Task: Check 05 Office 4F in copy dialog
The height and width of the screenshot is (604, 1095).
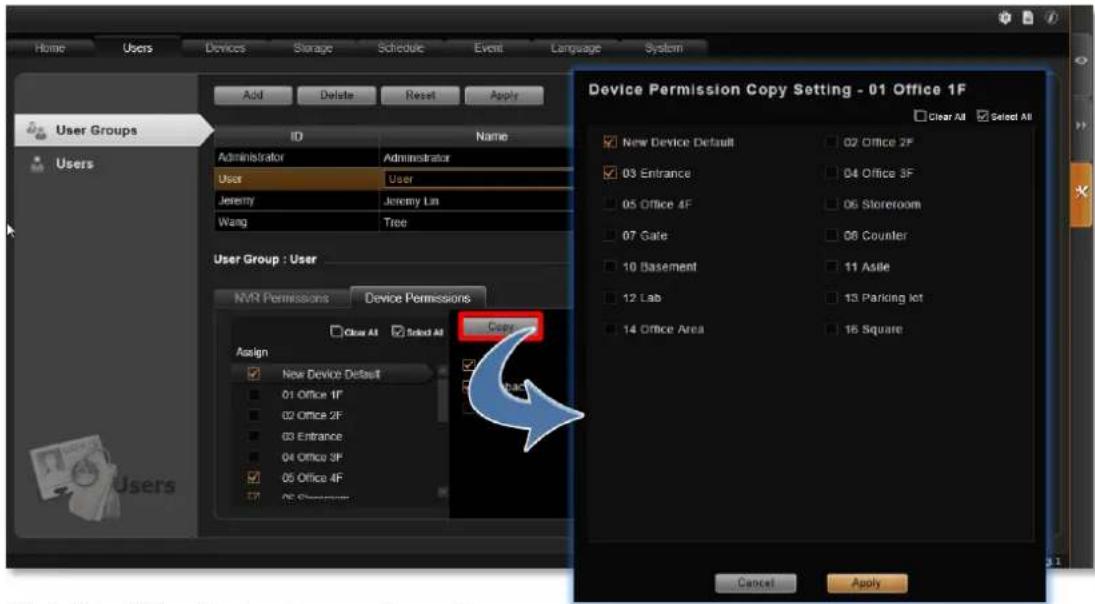Action: point(610,204)
